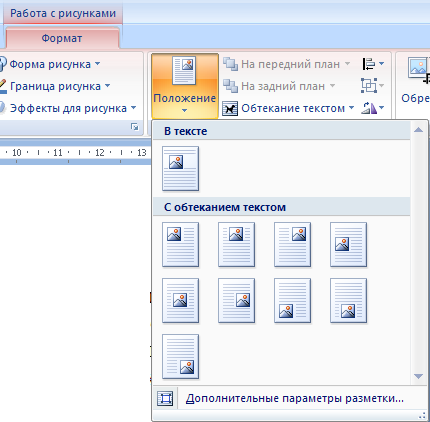Click the gallery scrollbar down arrow
The image size is (430, 422).
point(418,376)
